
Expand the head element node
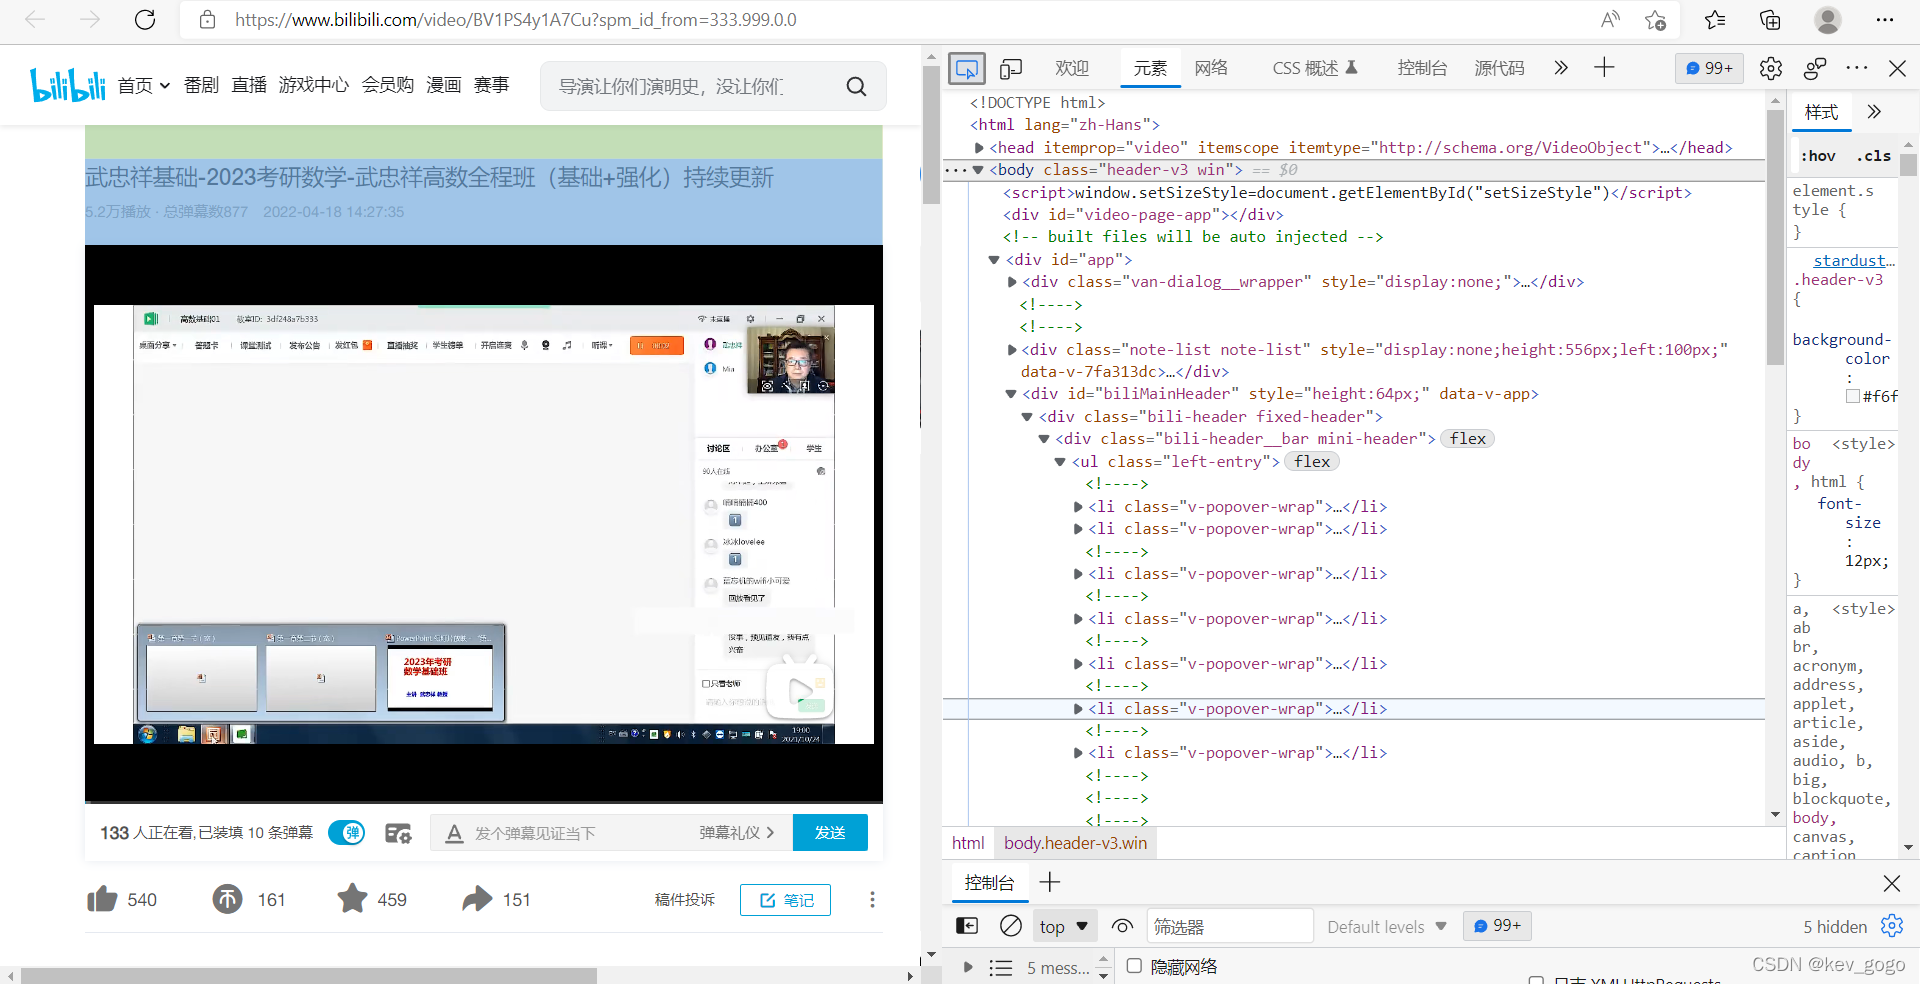tap(980, 148)
